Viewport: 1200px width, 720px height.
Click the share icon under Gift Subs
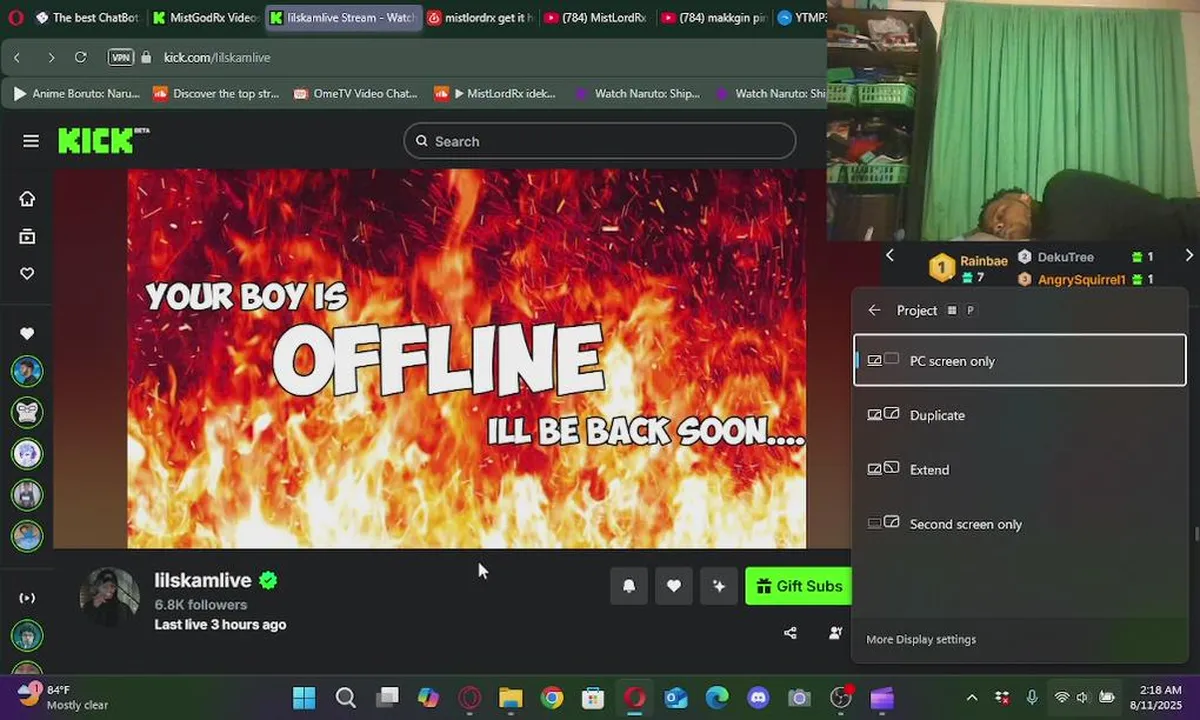[790, 633]
